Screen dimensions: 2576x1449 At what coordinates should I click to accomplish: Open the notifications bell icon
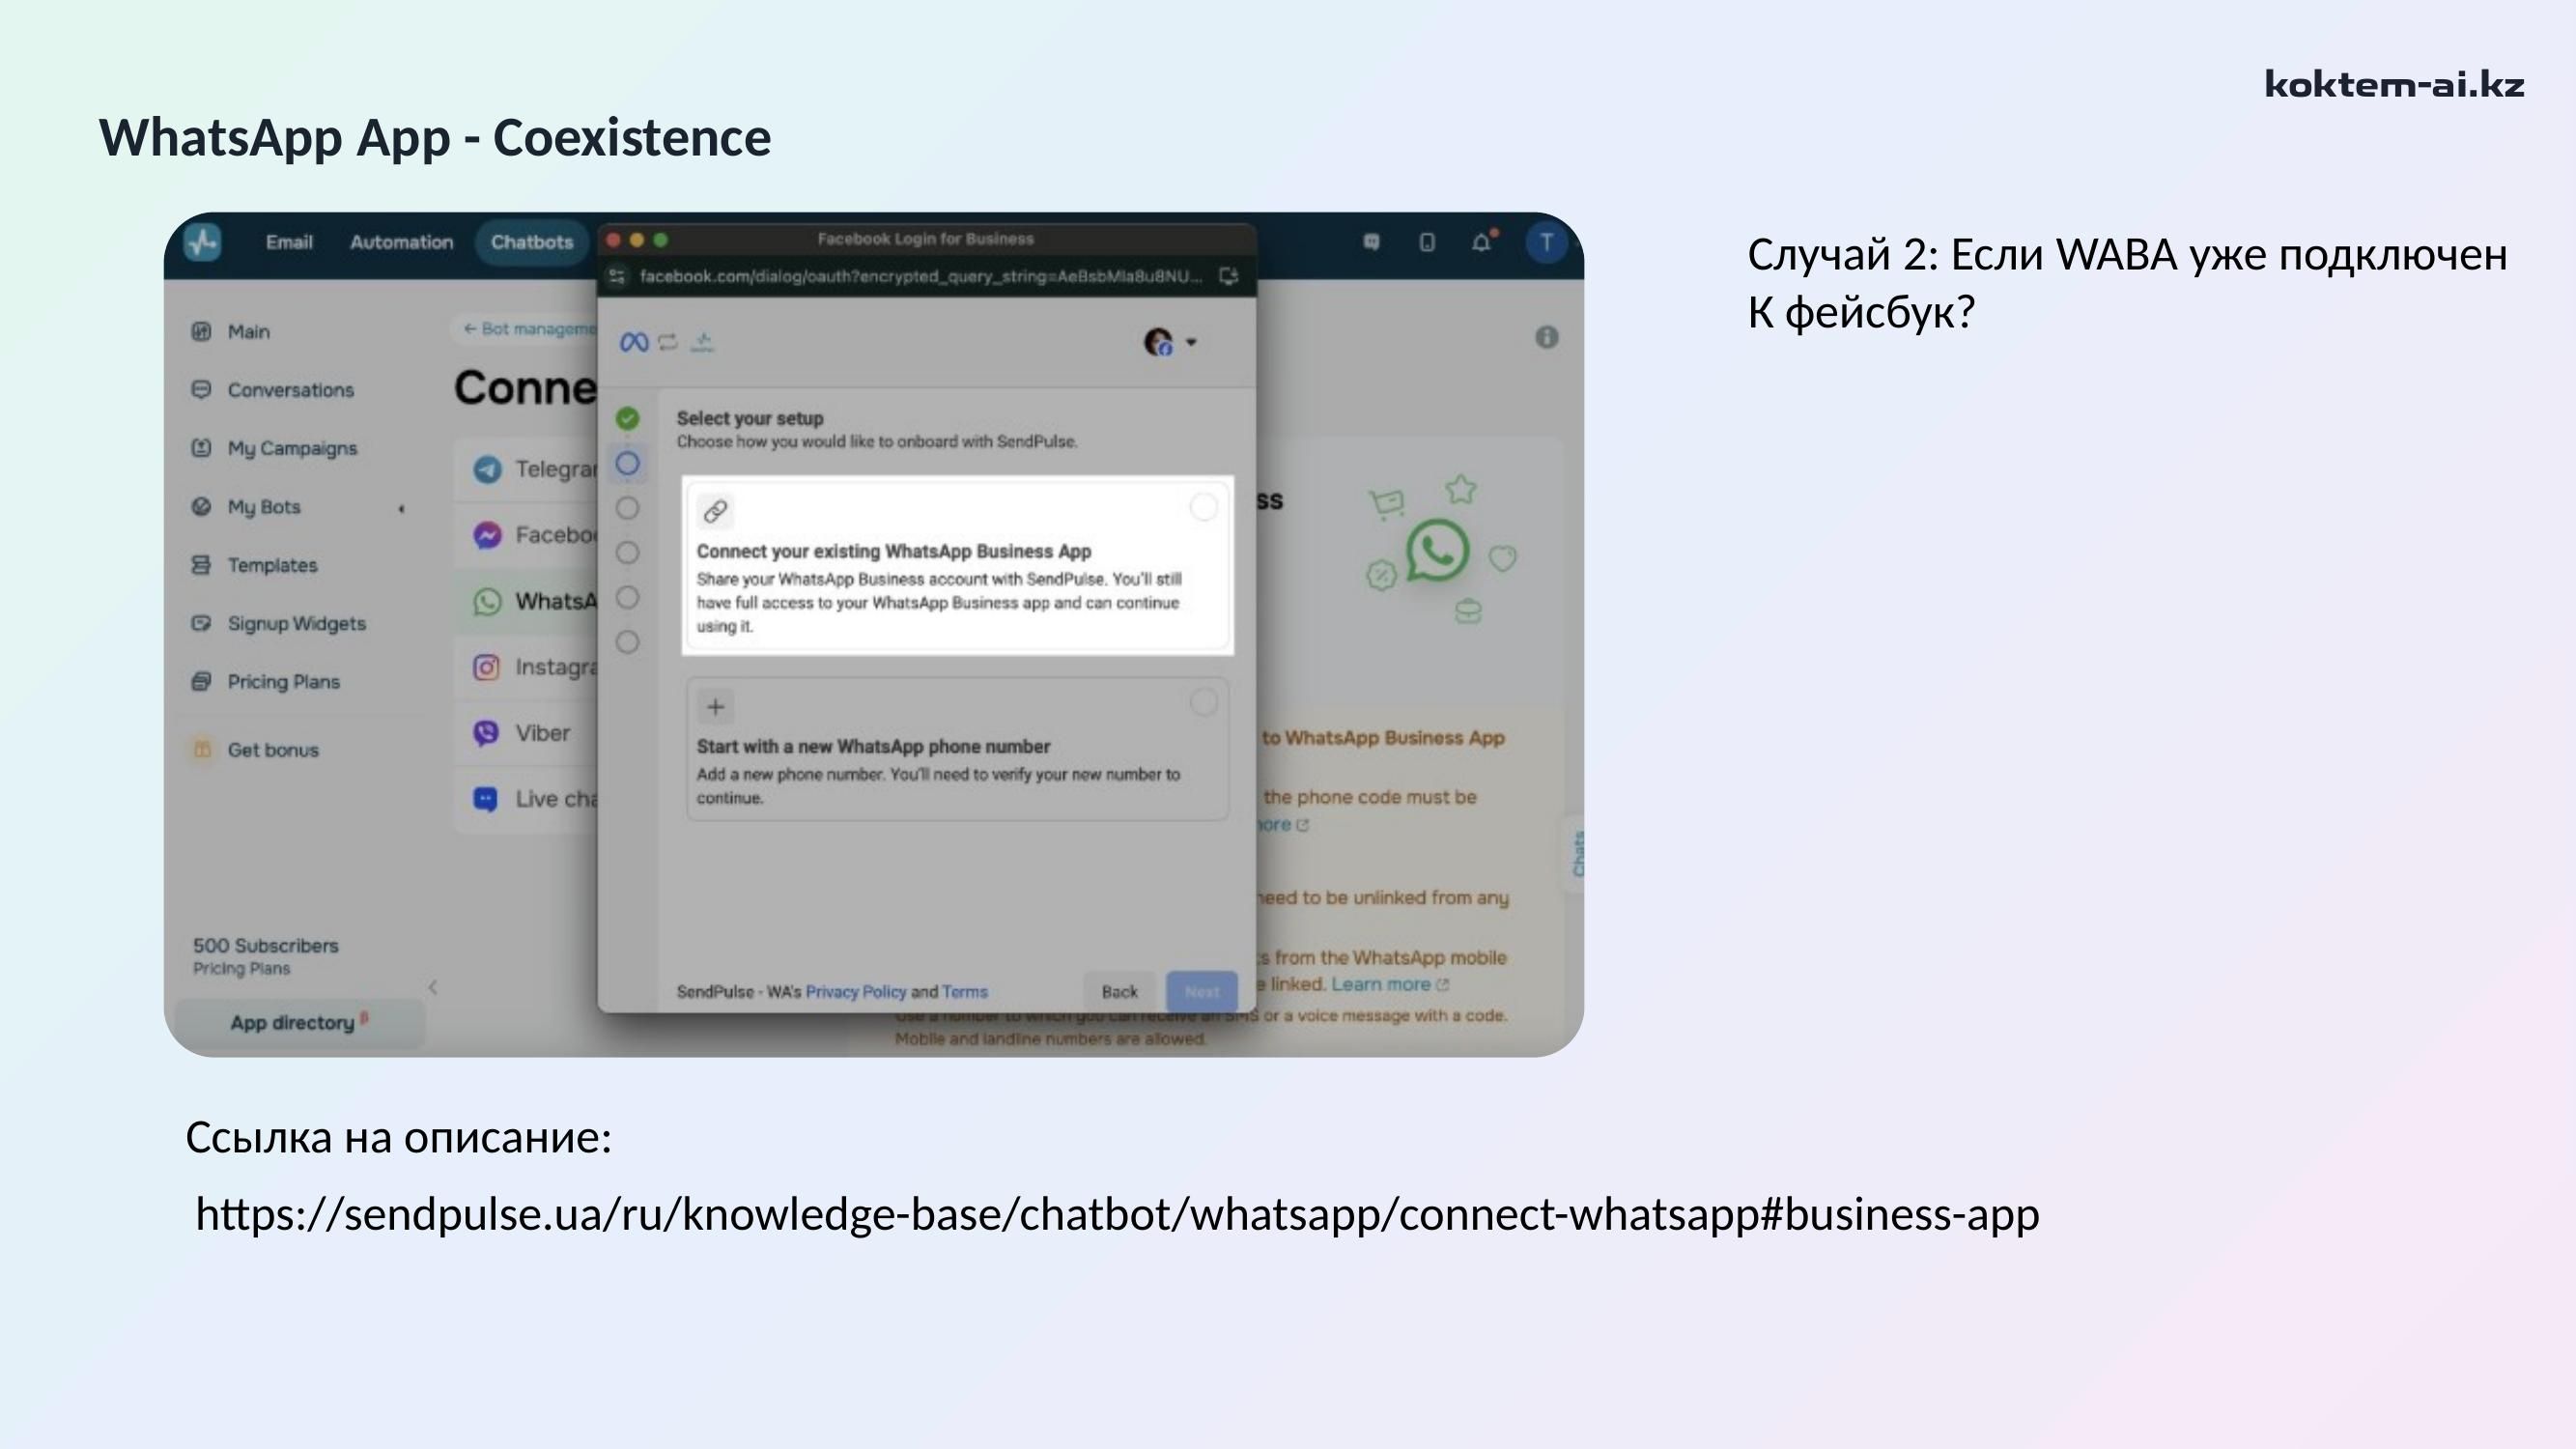pyautogui.click(x=1482, y=242)
